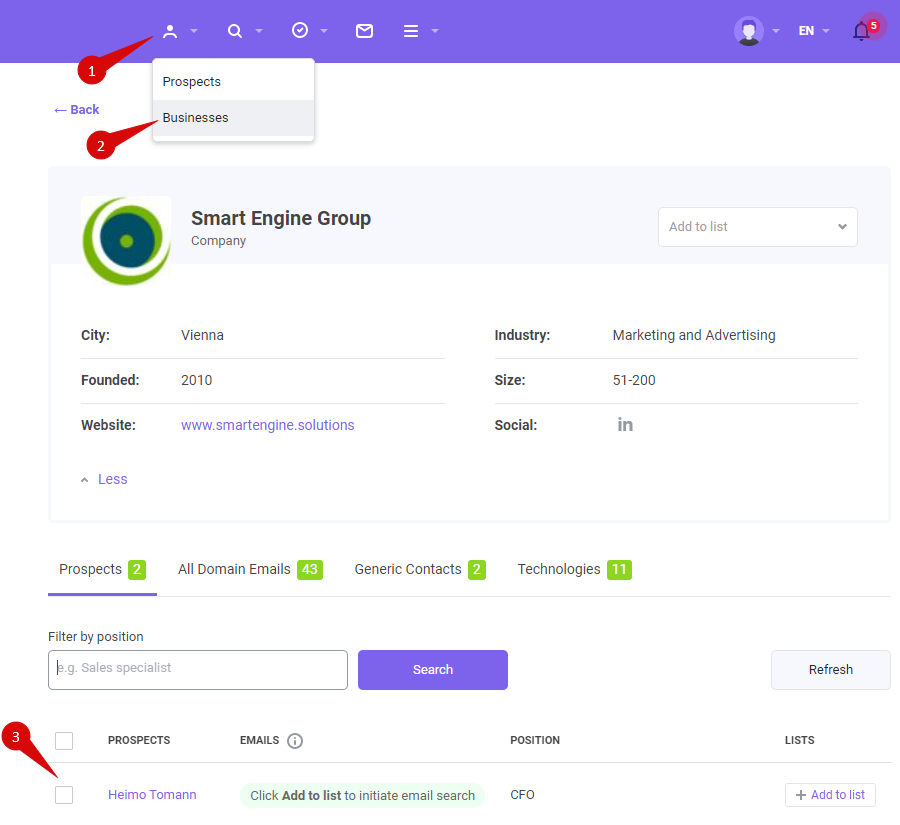Expand the arrow next to the search icon
900x825 pixels.
point(259,31)
